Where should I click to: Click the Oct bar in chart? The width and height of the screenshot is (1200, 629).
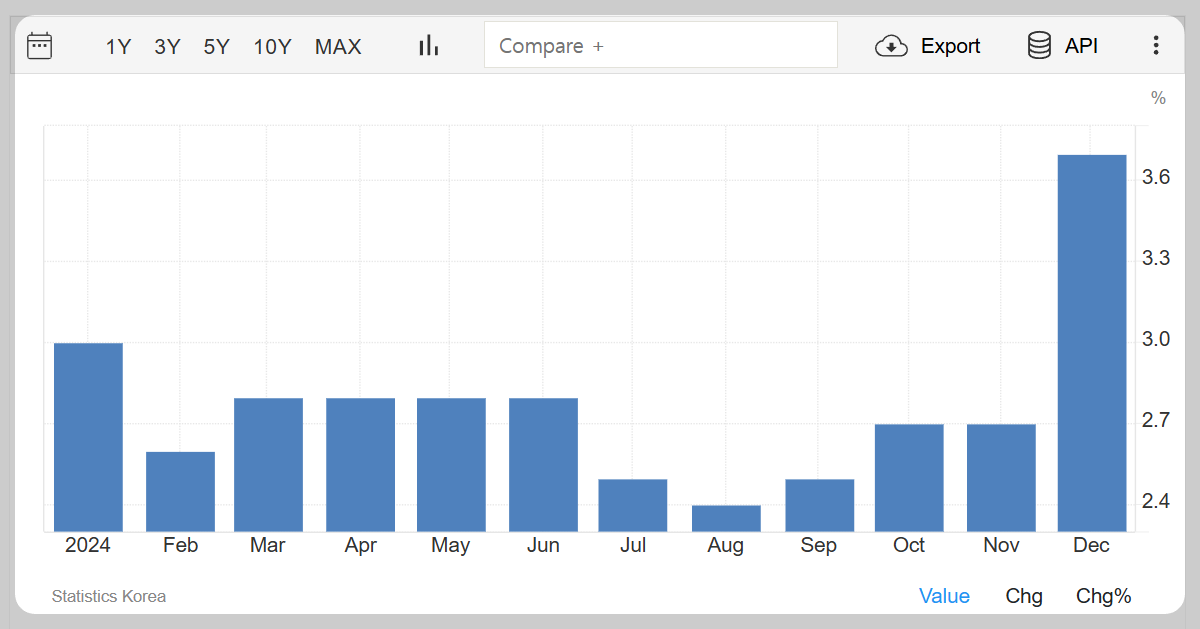[909, 477]
